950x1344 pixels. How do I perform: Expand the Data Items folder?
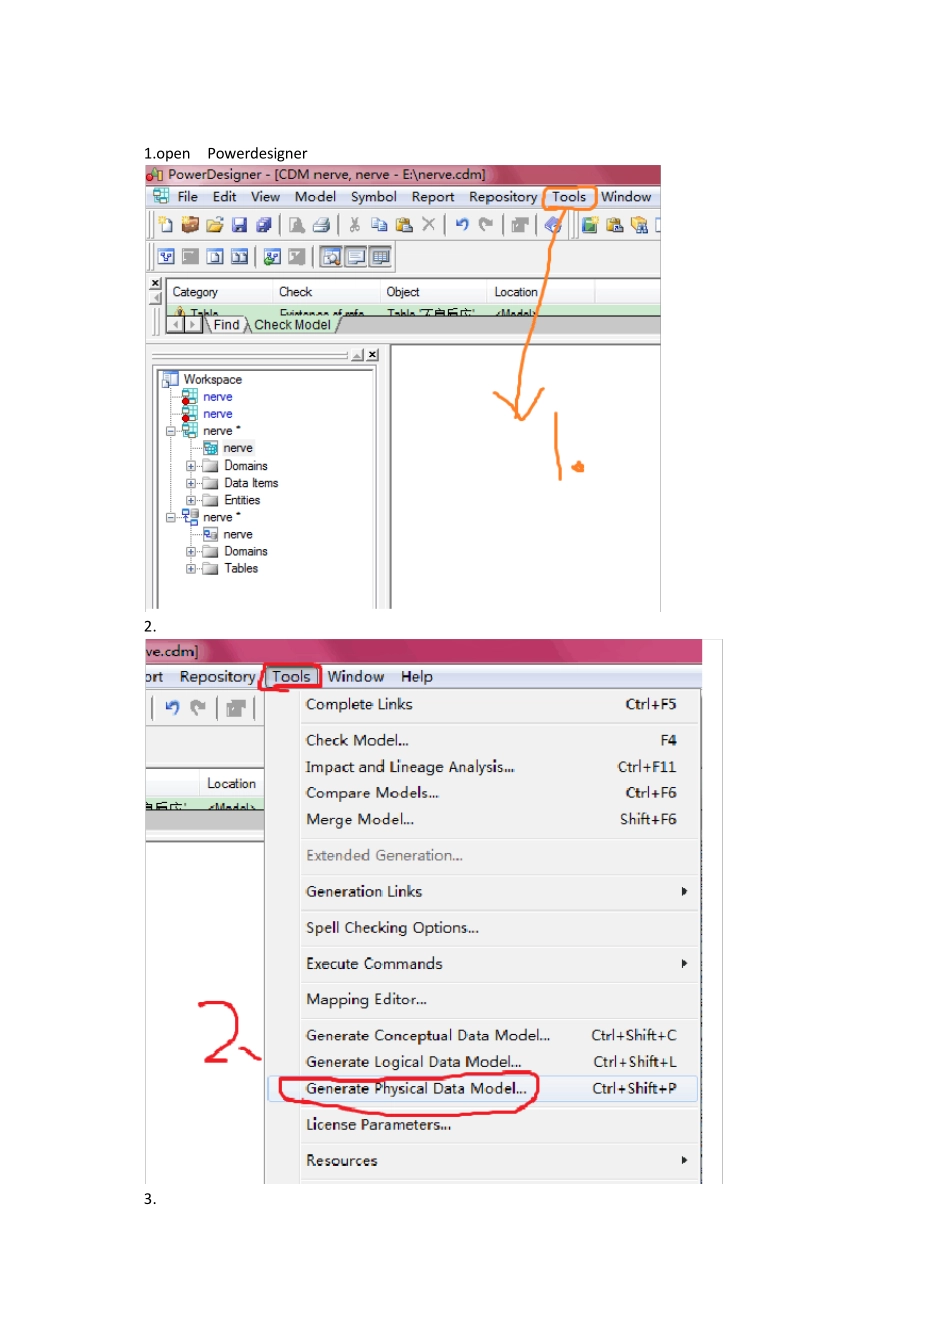coord(191,483)
